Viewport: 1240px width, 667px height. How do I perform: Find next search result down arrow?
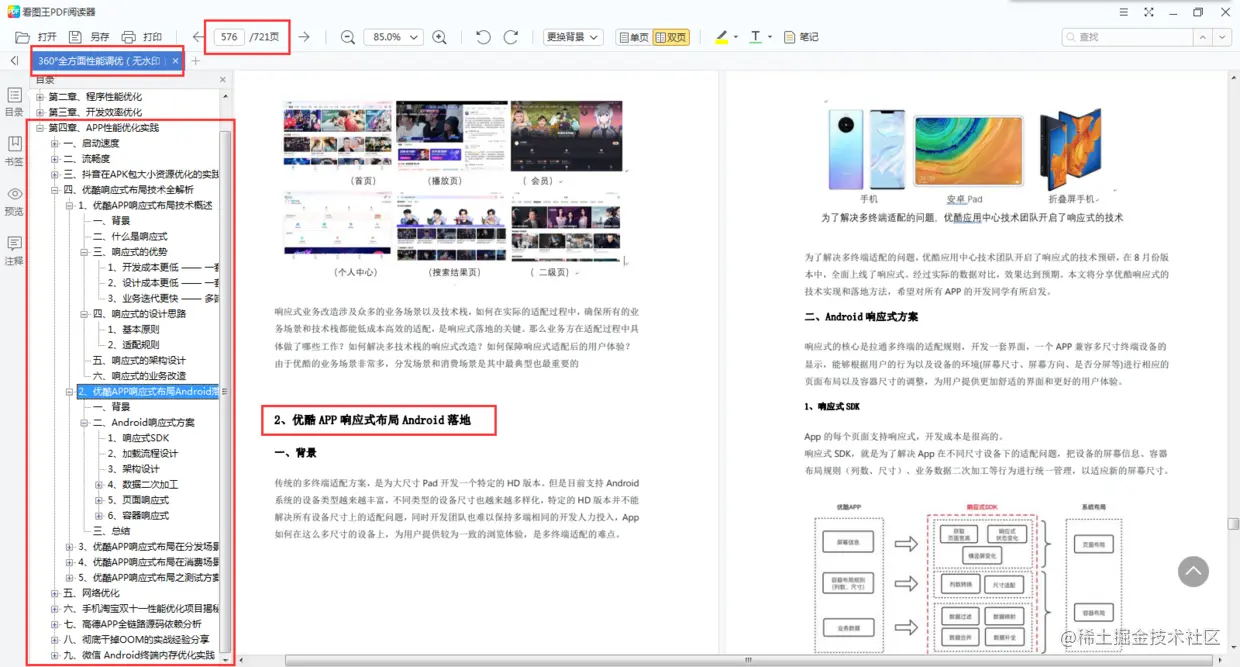pyautogui.click(x=1221, y=37)
